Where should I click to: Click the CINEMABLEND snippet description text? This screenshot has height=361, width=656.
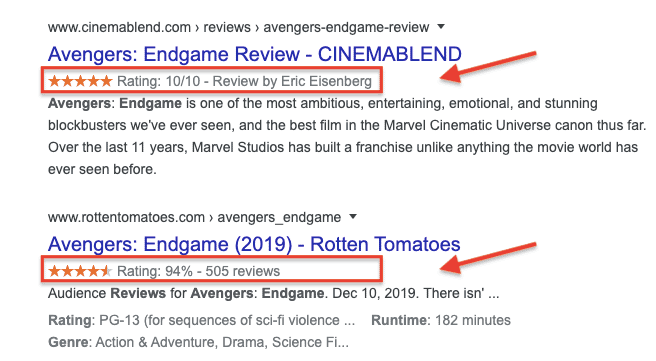click(347, 136)
